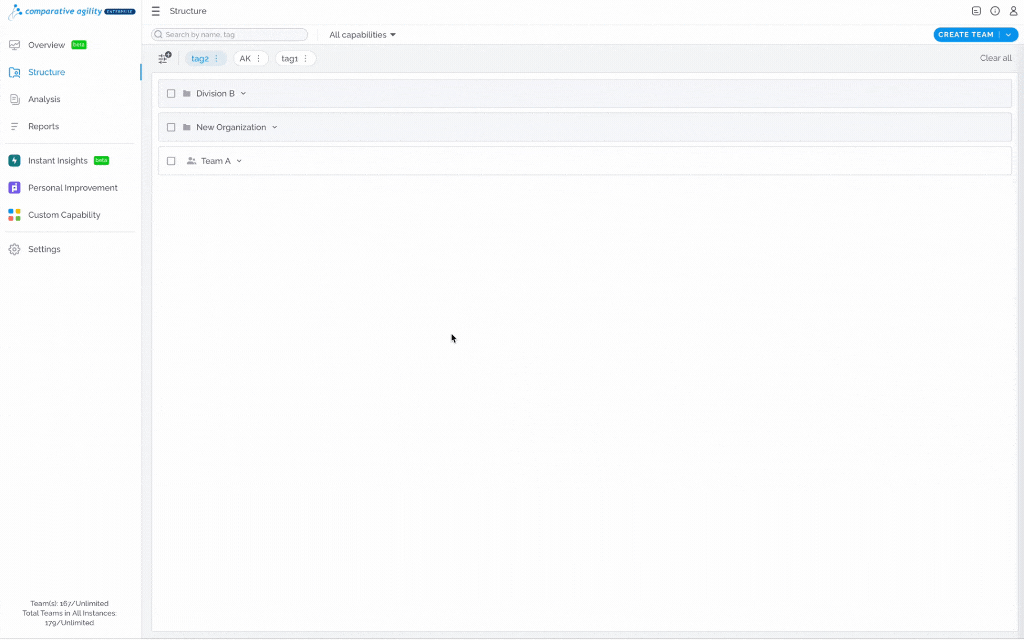Open the user profile icon
The image size is (1024, 640).
(x=1014, y=11)
